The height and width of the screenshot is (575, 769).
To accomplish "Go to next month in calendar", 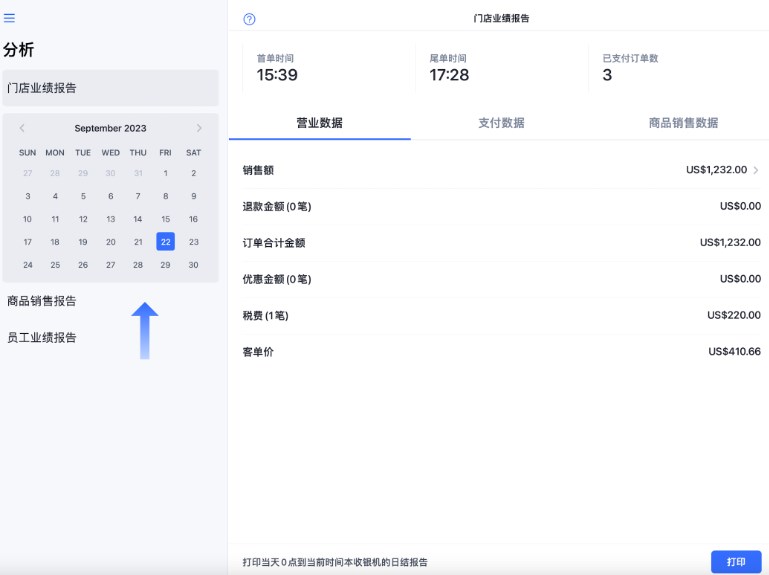I will click(x=199, y=128).
